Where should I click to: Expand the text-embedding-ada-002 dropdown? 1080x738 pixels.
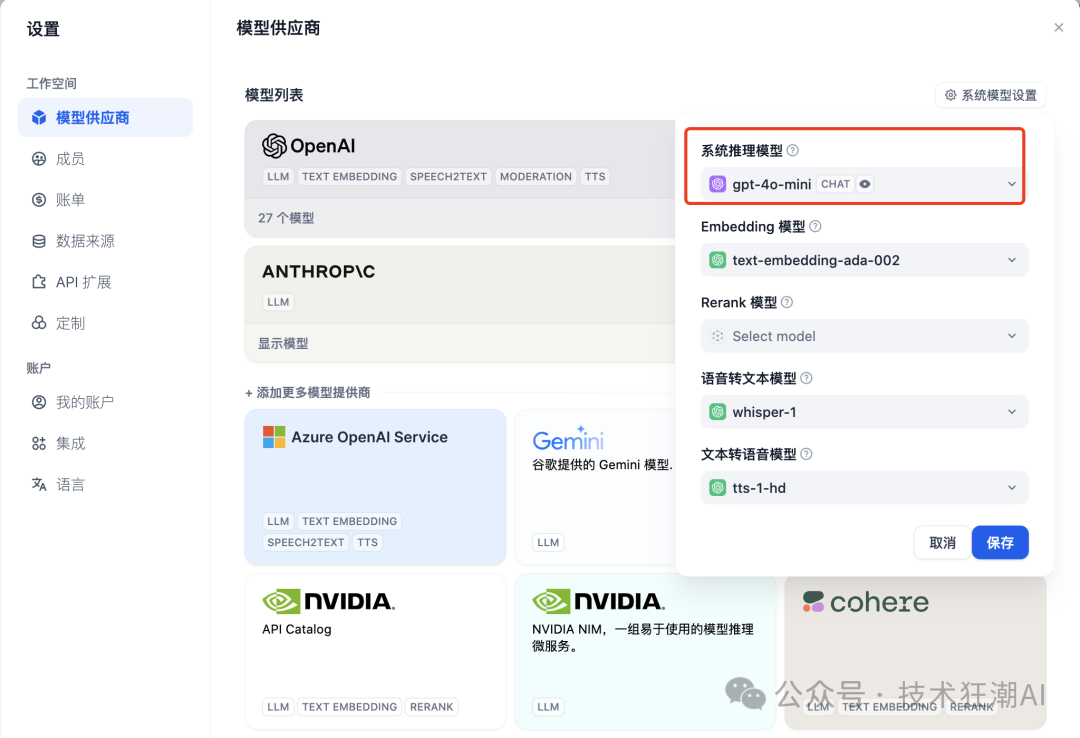point(864,260)
